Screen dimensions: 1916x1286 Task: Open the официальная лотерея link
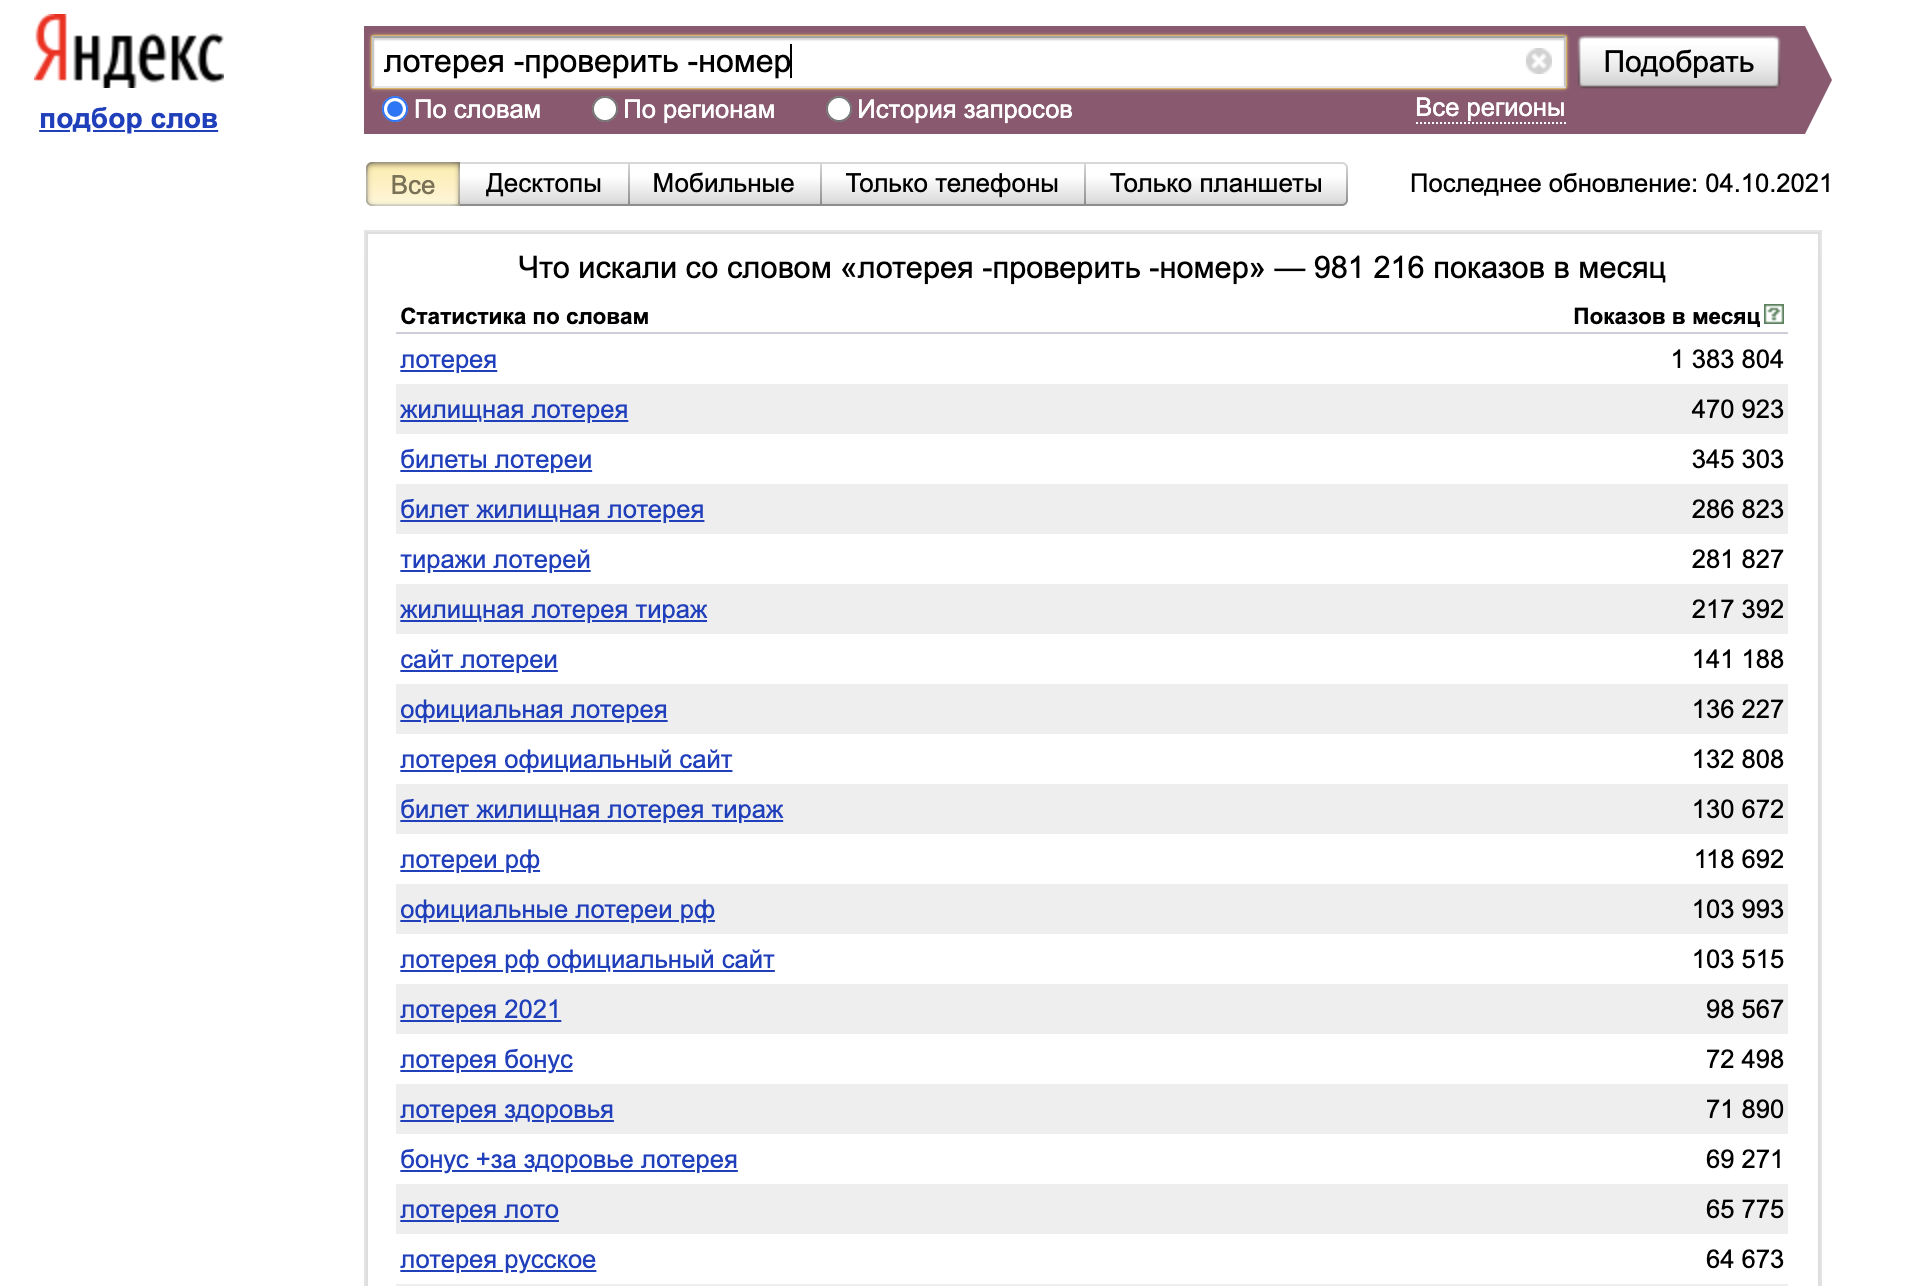(533, 709)
